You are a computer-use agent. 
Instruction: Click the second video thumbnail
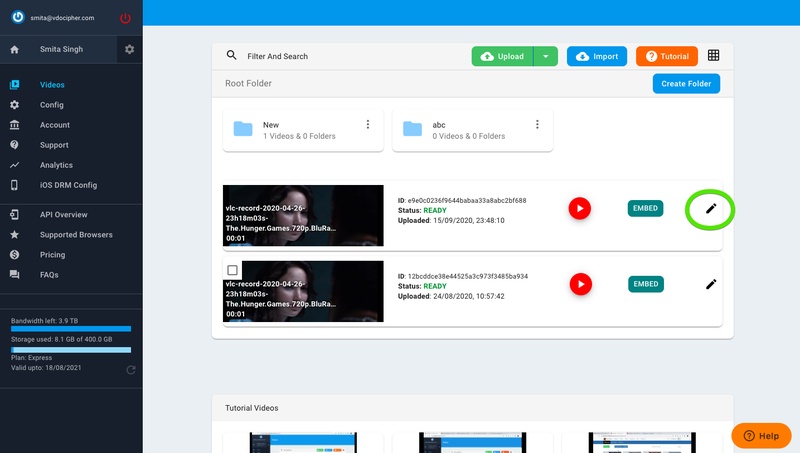303,291
